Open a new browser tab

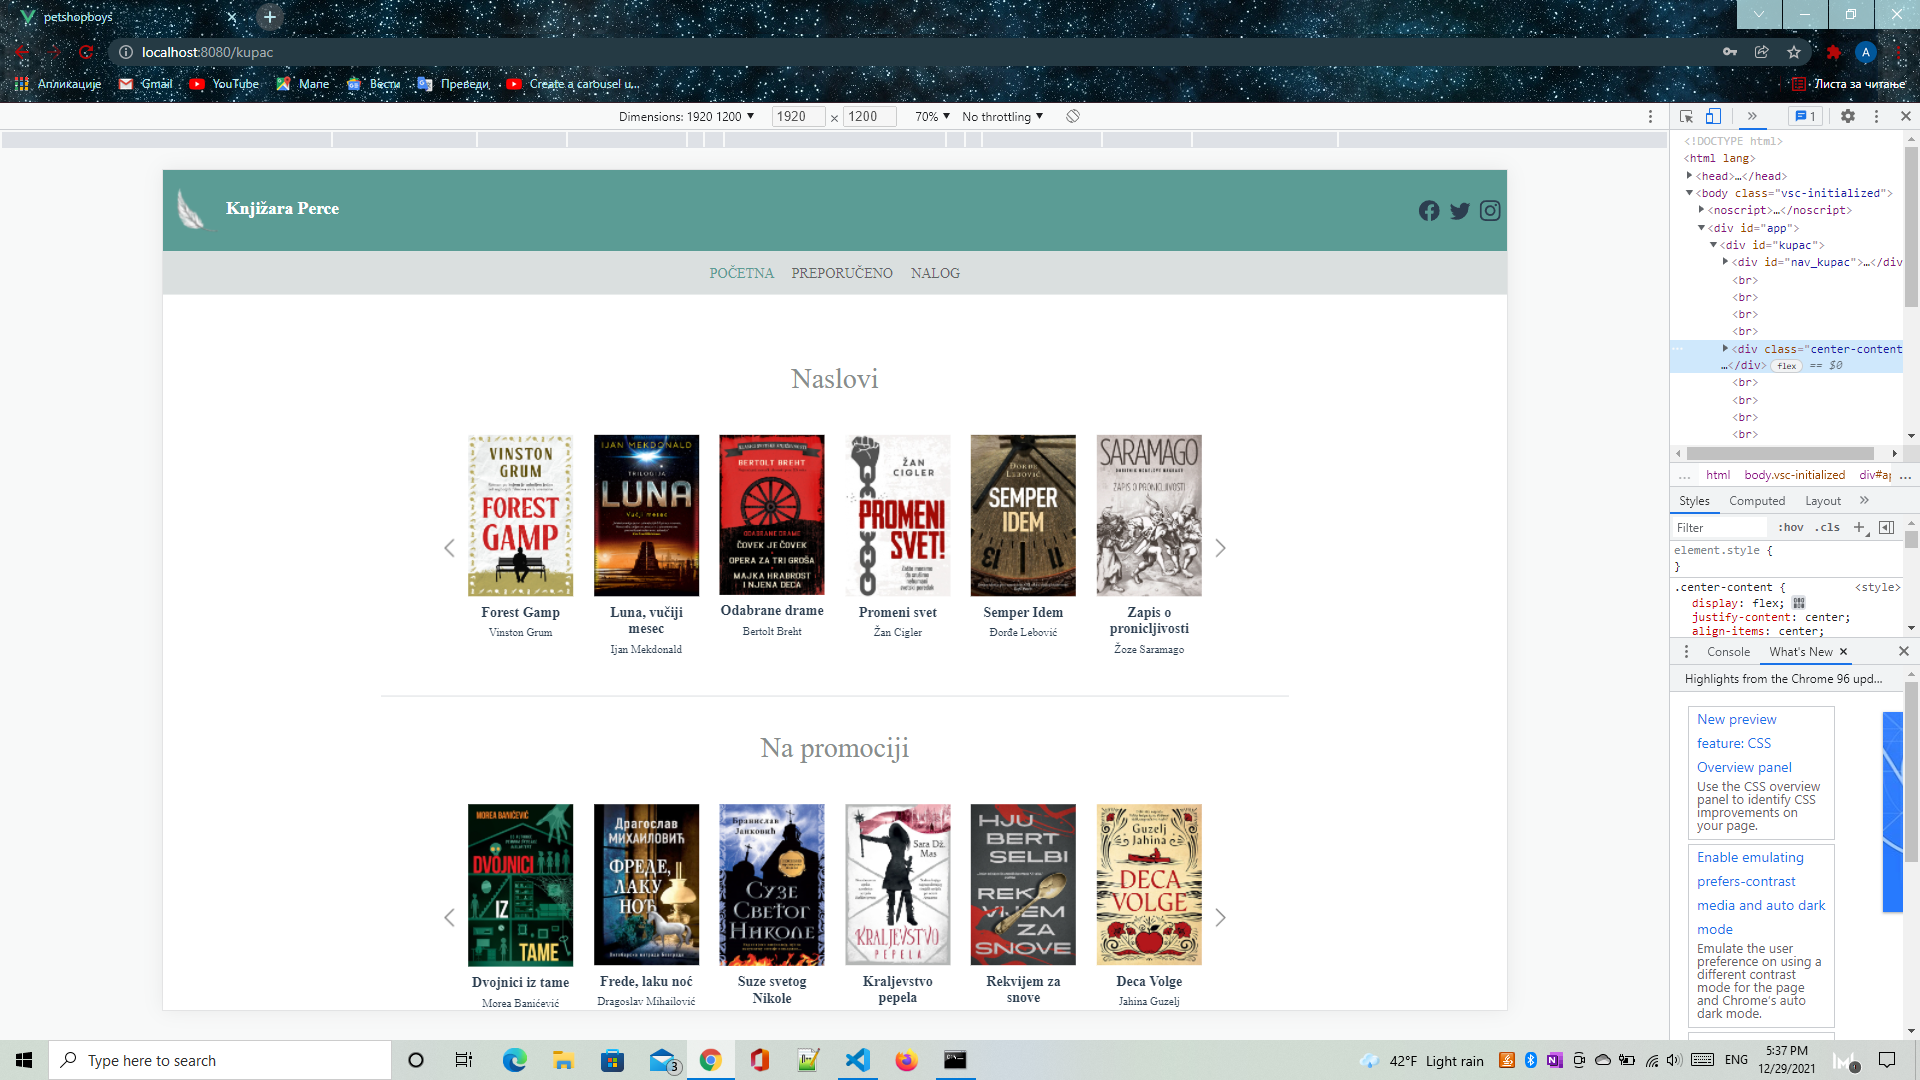tap(269, 17)
